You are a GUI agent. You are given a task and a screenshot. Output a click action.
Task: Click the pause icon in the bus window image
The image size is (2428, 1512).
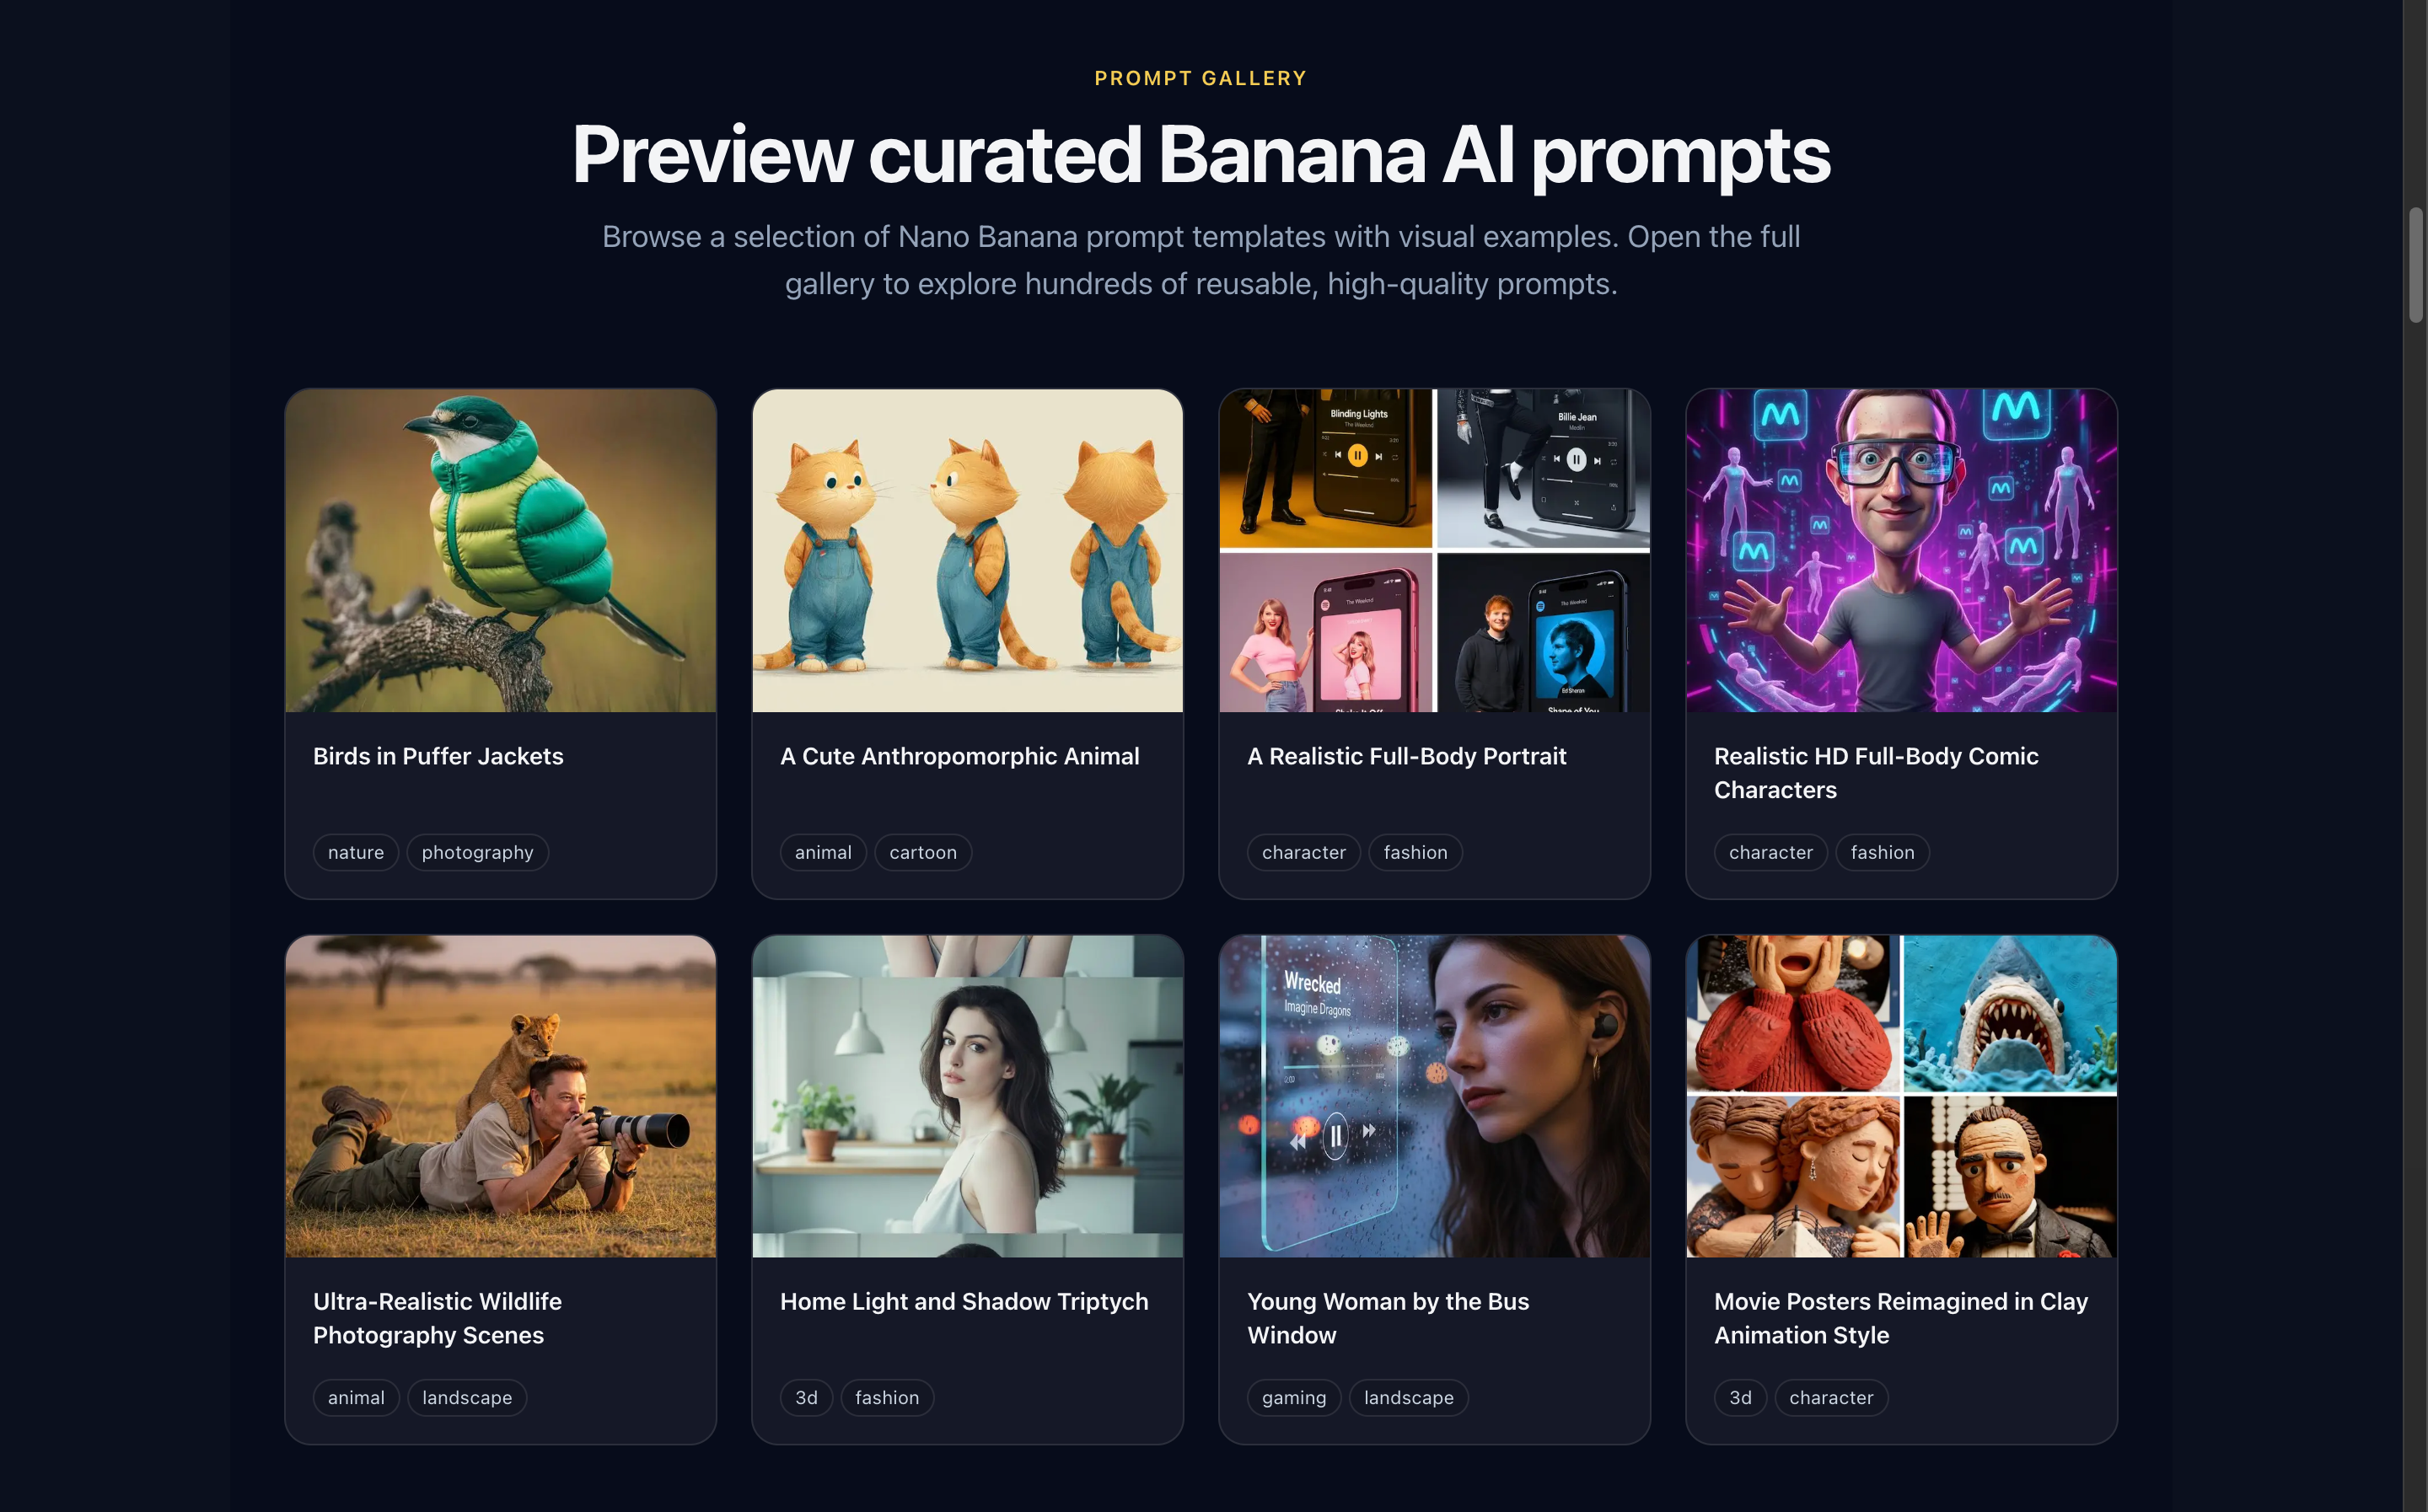(1335, 1136)
